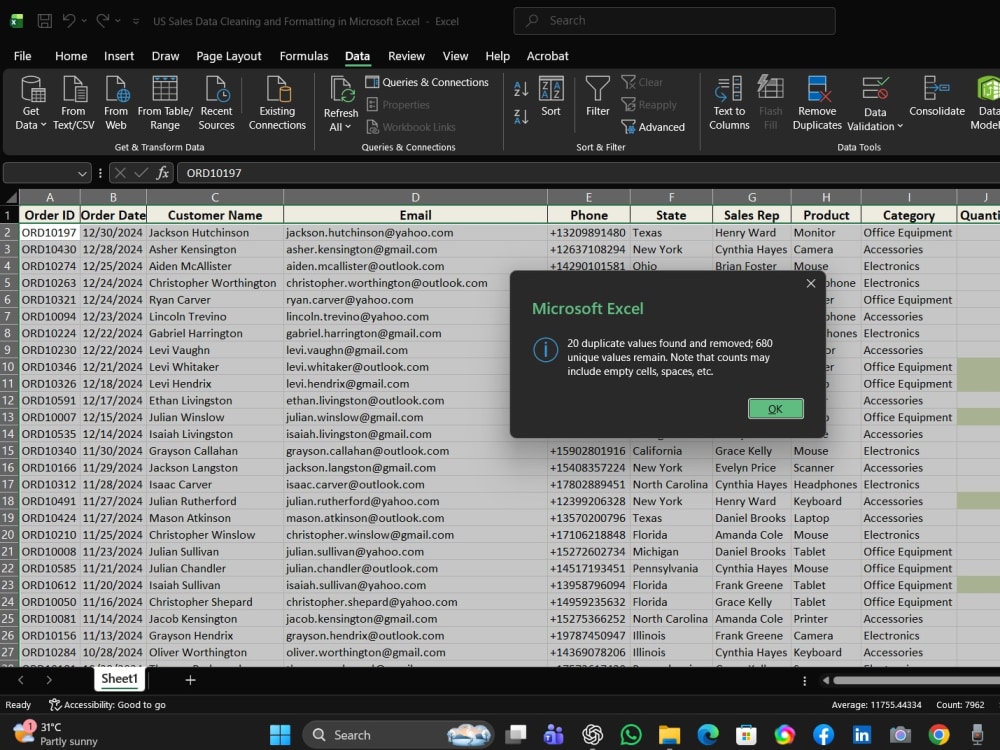Click the Email header cell
The image size is (1000, 750).
pos(415,215)
